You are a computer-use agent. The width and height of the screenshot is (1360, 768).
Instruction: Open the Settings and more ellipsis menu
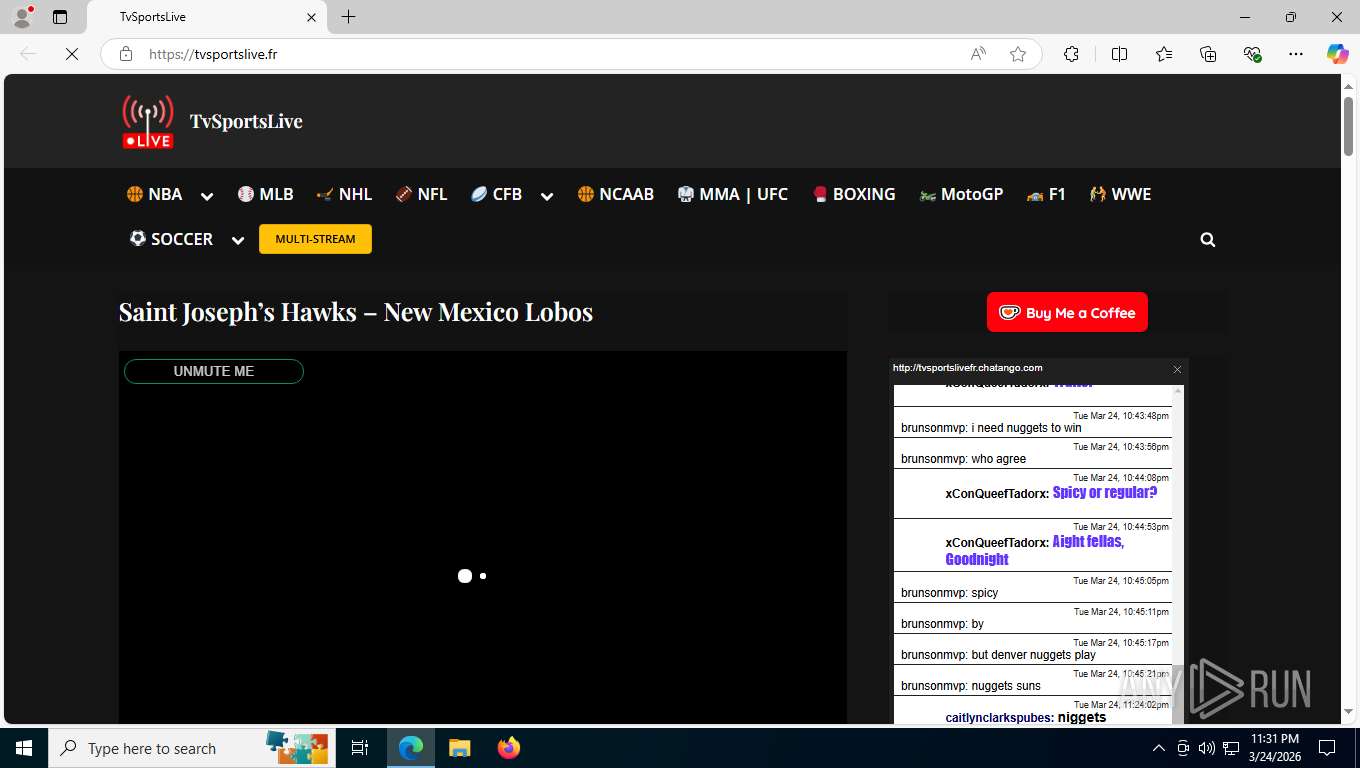pyautogui.click(x=1296, y=54)
